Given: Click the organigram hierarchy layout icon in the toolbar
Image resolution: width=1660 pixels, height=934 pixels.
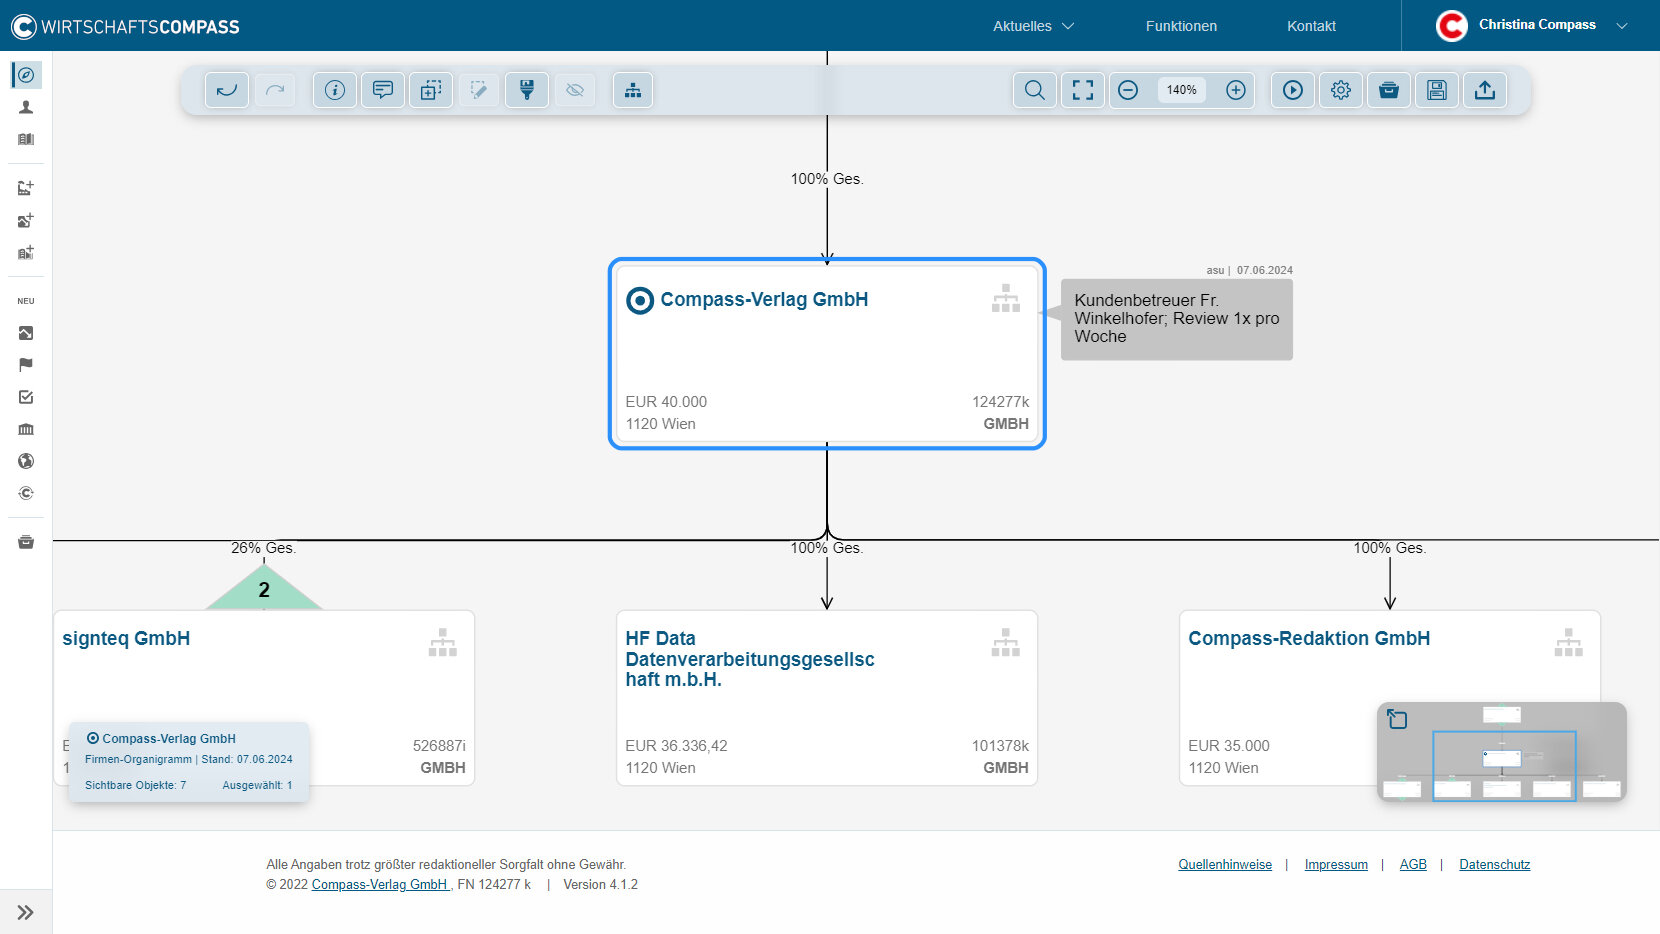Looking at the screenshot, I should click(633, 90).
